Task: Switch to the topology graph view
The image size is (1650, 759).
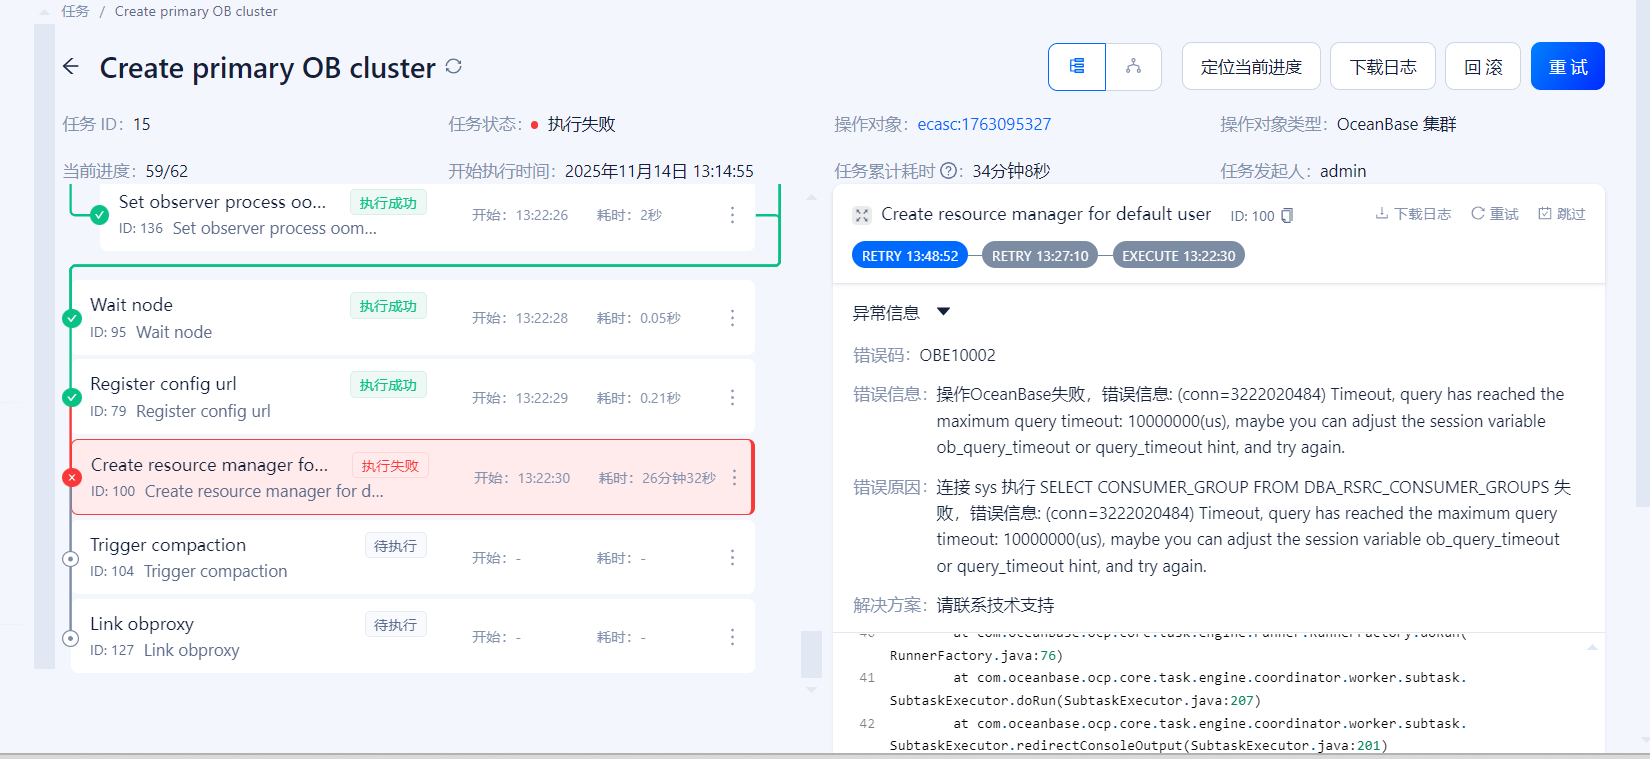Action: point(1133,67)
